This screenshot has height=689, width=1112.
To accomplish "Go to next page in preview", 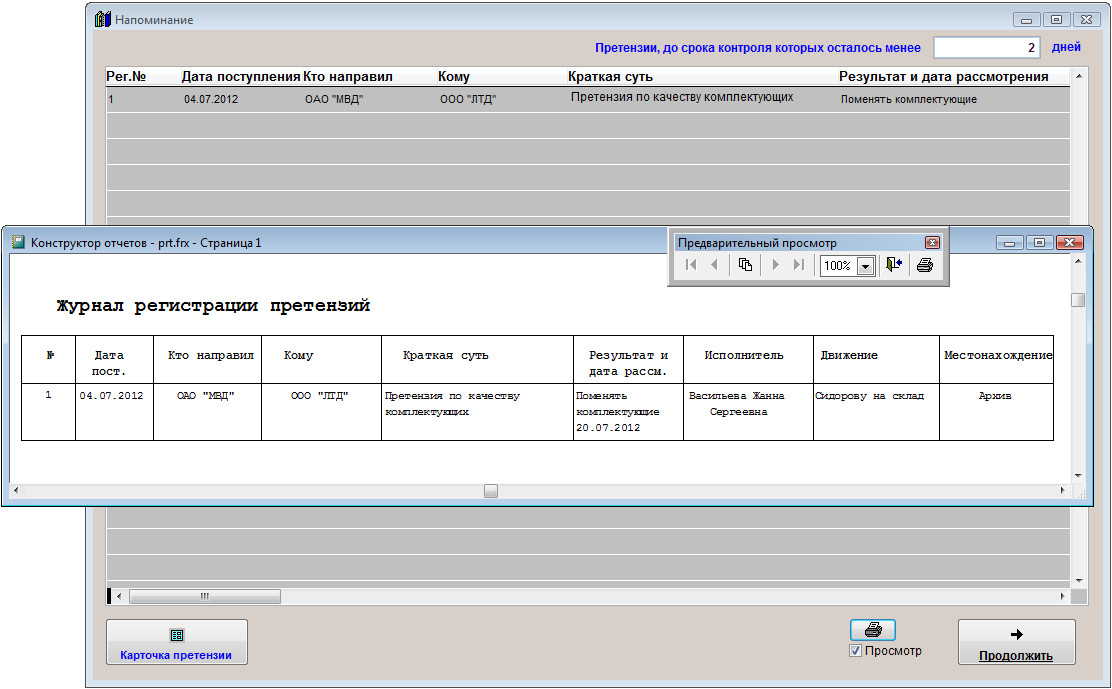I will 775,265.
